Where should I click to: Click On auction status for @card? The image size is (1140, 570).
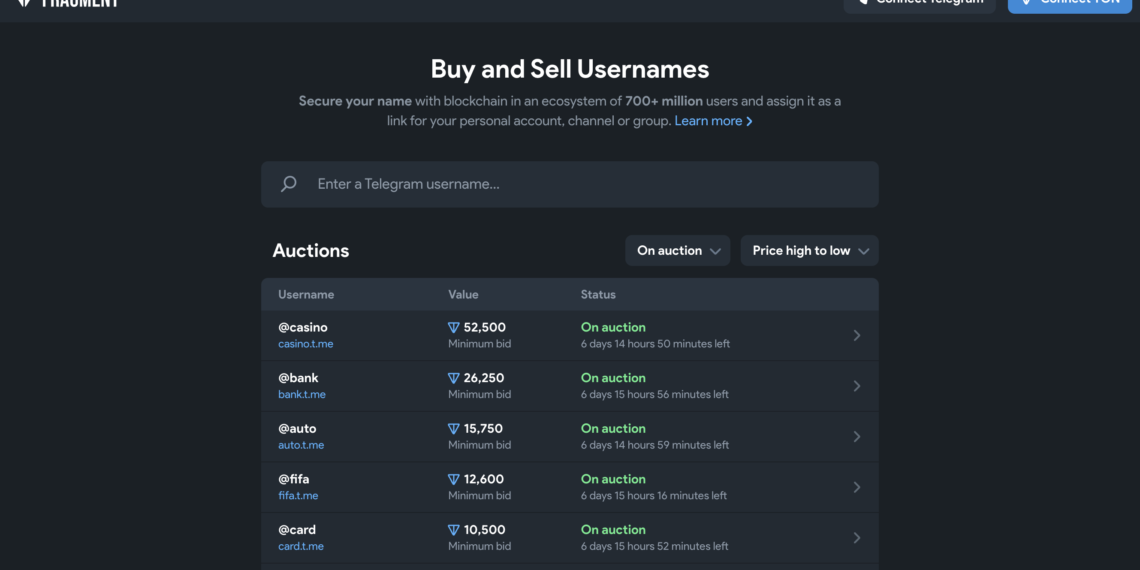(x=613, y=530)
